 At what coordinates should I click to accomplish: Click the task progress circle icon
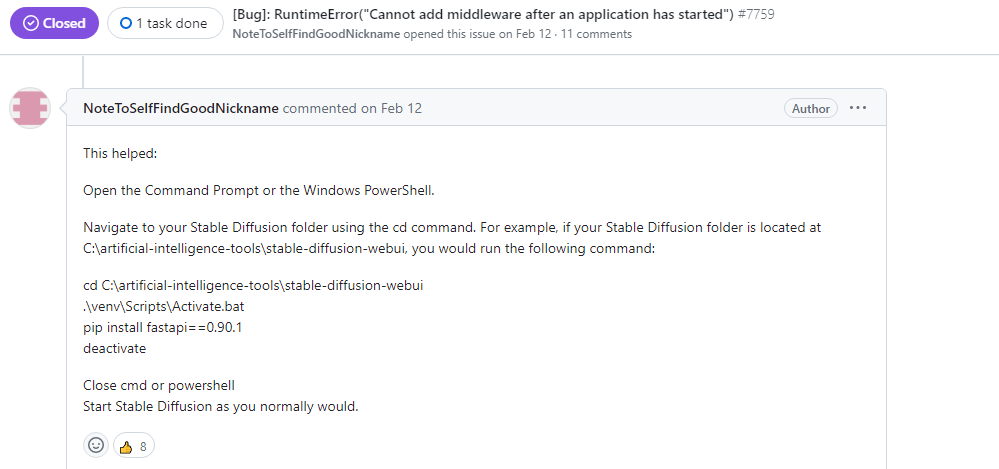tap(125, 23)
